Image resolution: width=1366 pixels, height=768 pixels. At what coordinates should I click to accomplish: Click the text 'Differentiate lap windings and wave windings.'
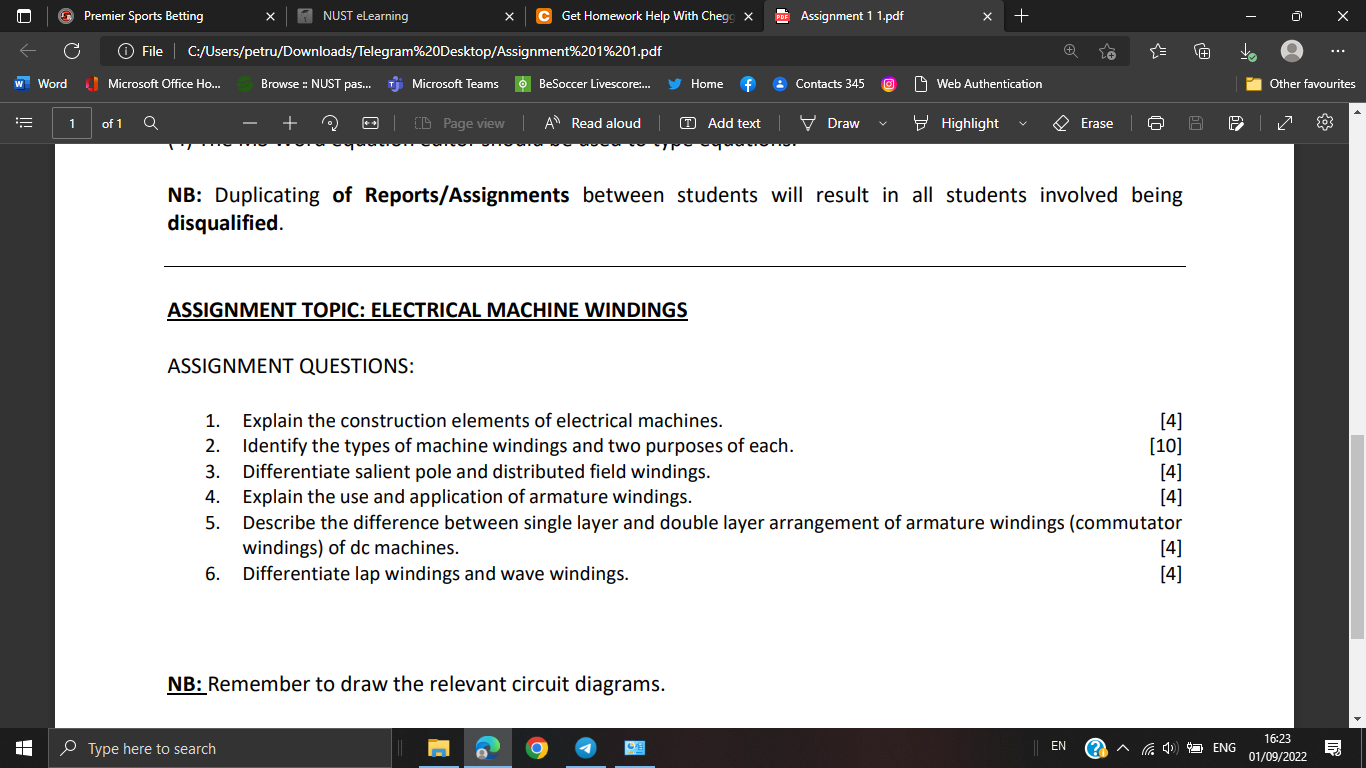click(x=436, y=574)
